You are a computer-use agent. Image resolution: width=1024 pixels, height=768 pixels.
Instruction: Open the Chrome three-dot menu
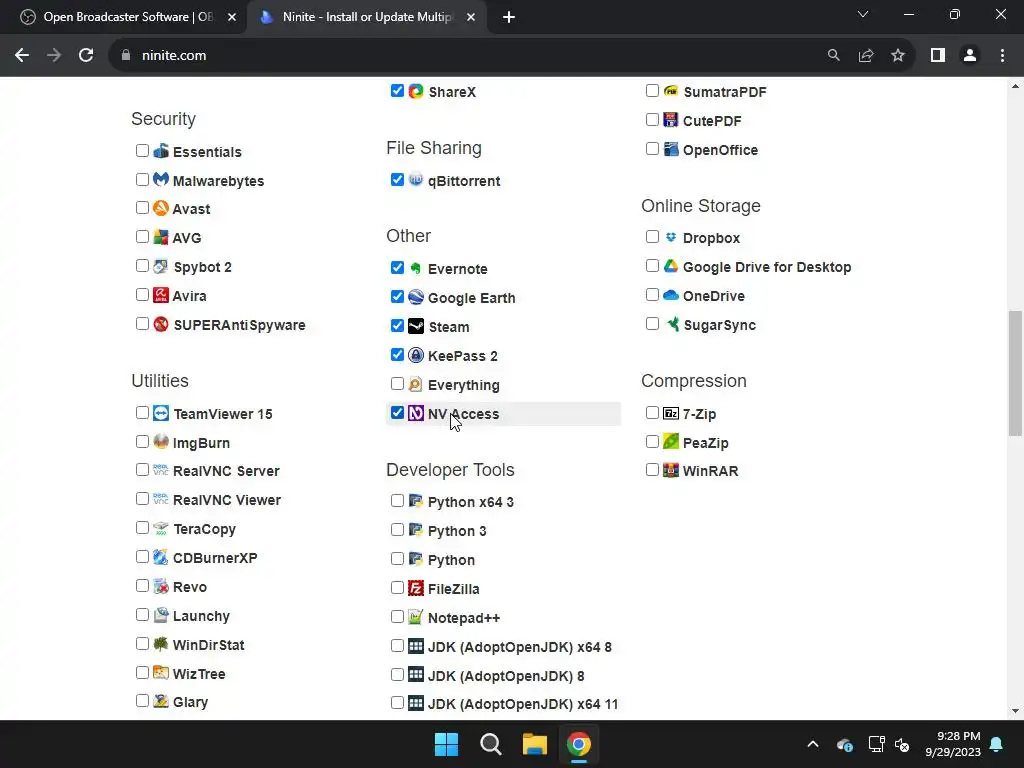[1002, 56]
